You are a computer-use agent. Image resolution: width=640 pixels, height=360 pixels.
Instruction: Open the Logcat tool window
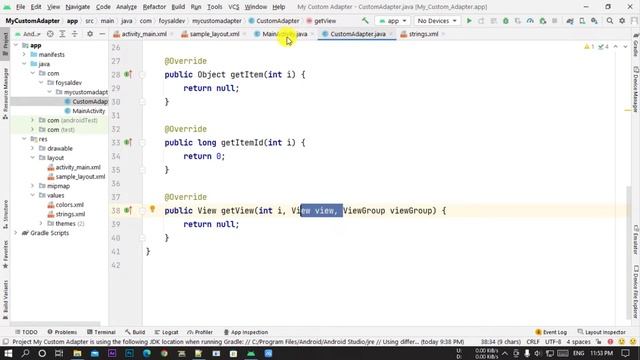(x=167, y=332)
